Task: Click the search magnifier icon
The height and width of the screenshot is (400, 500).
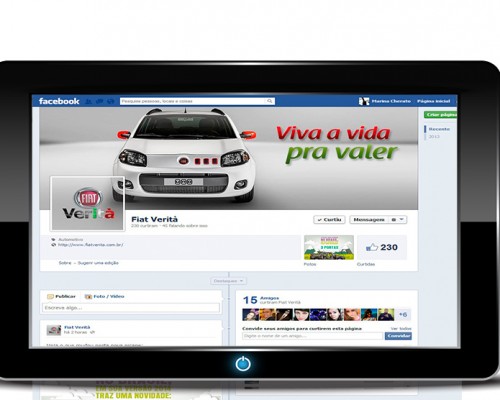Action: (269, 101)
